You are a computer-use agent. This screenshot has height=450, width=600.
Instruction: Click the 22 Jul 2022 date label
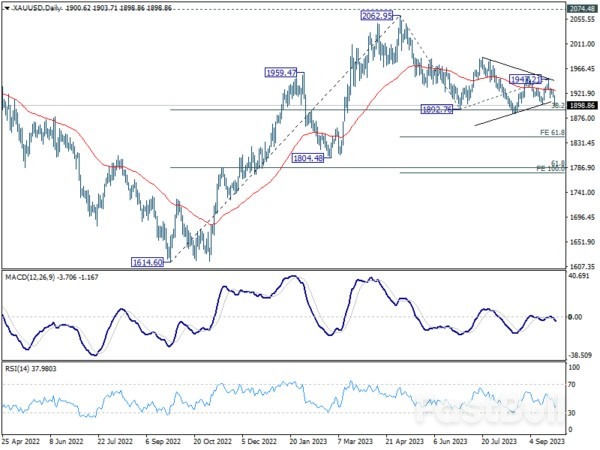click(x=115, y=441)
